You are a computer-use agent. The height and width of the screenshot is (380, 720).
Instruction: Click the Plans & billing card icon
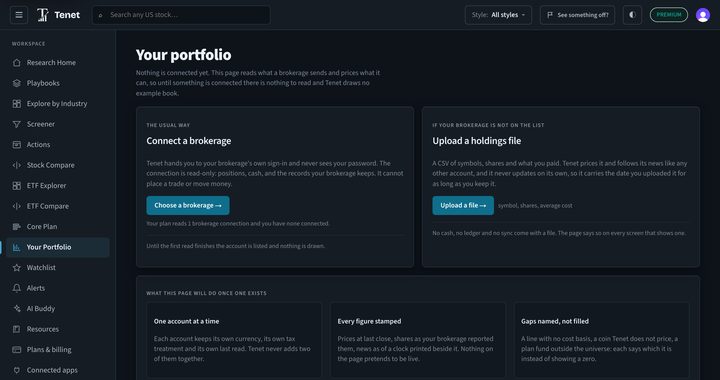(17, 350)
